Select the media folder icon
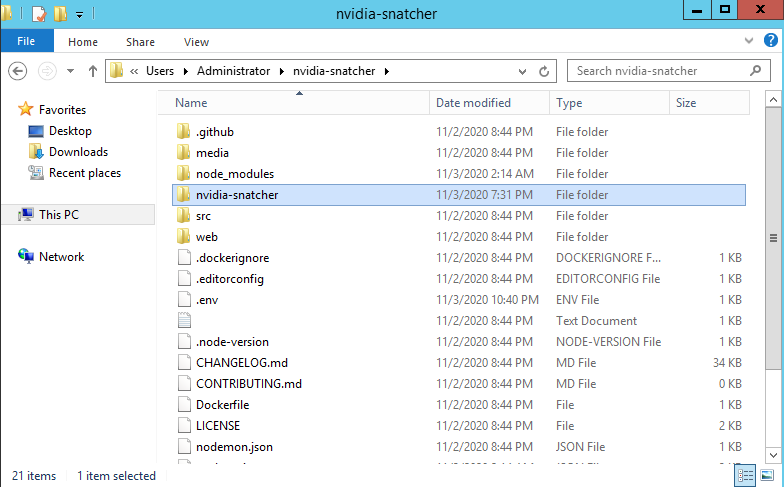The image size is (784, 487). coord(184,152)
